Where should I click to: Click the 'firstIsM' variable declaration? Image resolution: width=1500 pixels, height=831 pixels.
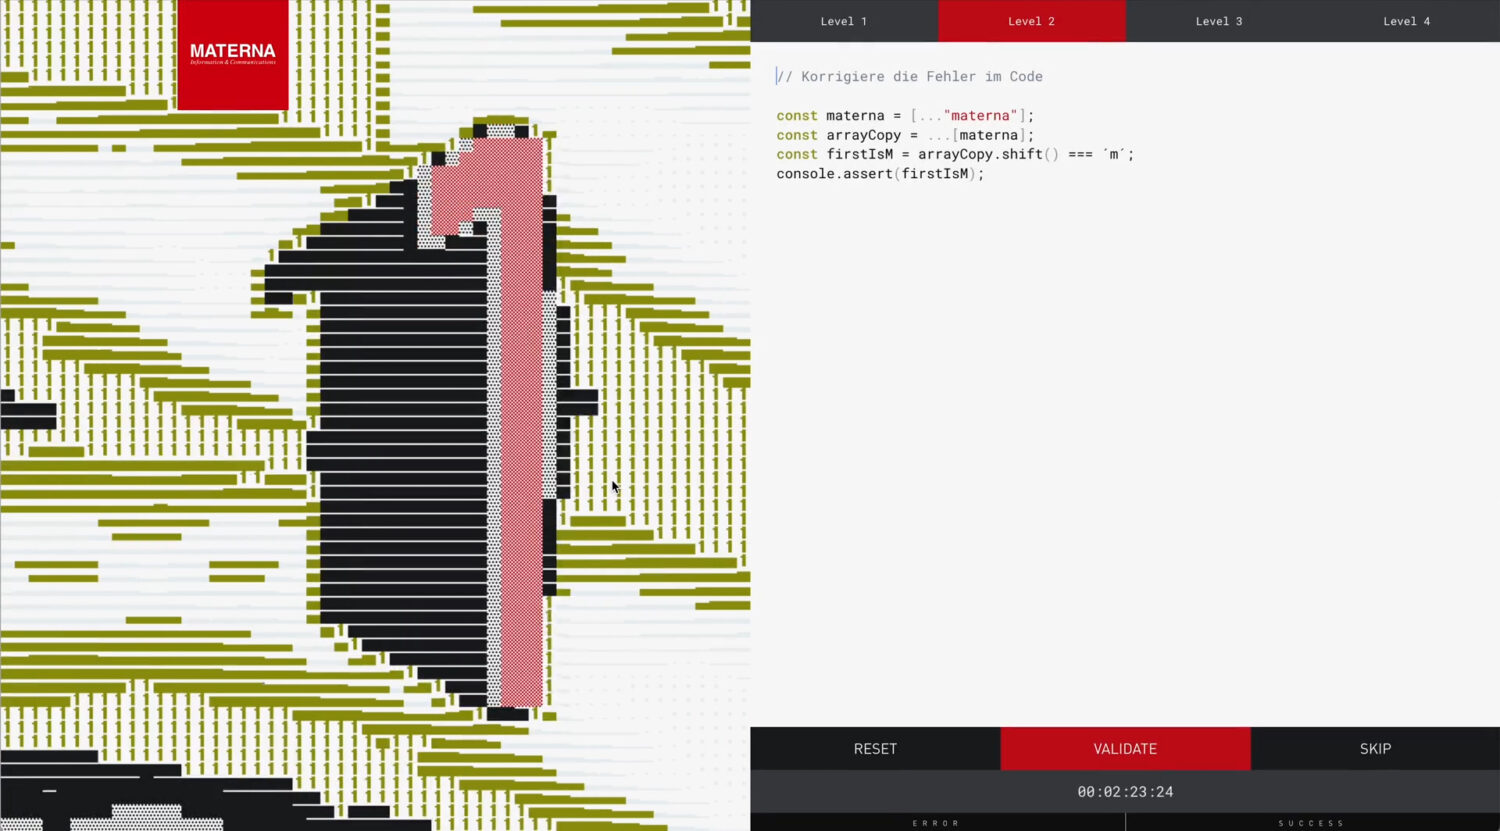[x=859, y=155]
